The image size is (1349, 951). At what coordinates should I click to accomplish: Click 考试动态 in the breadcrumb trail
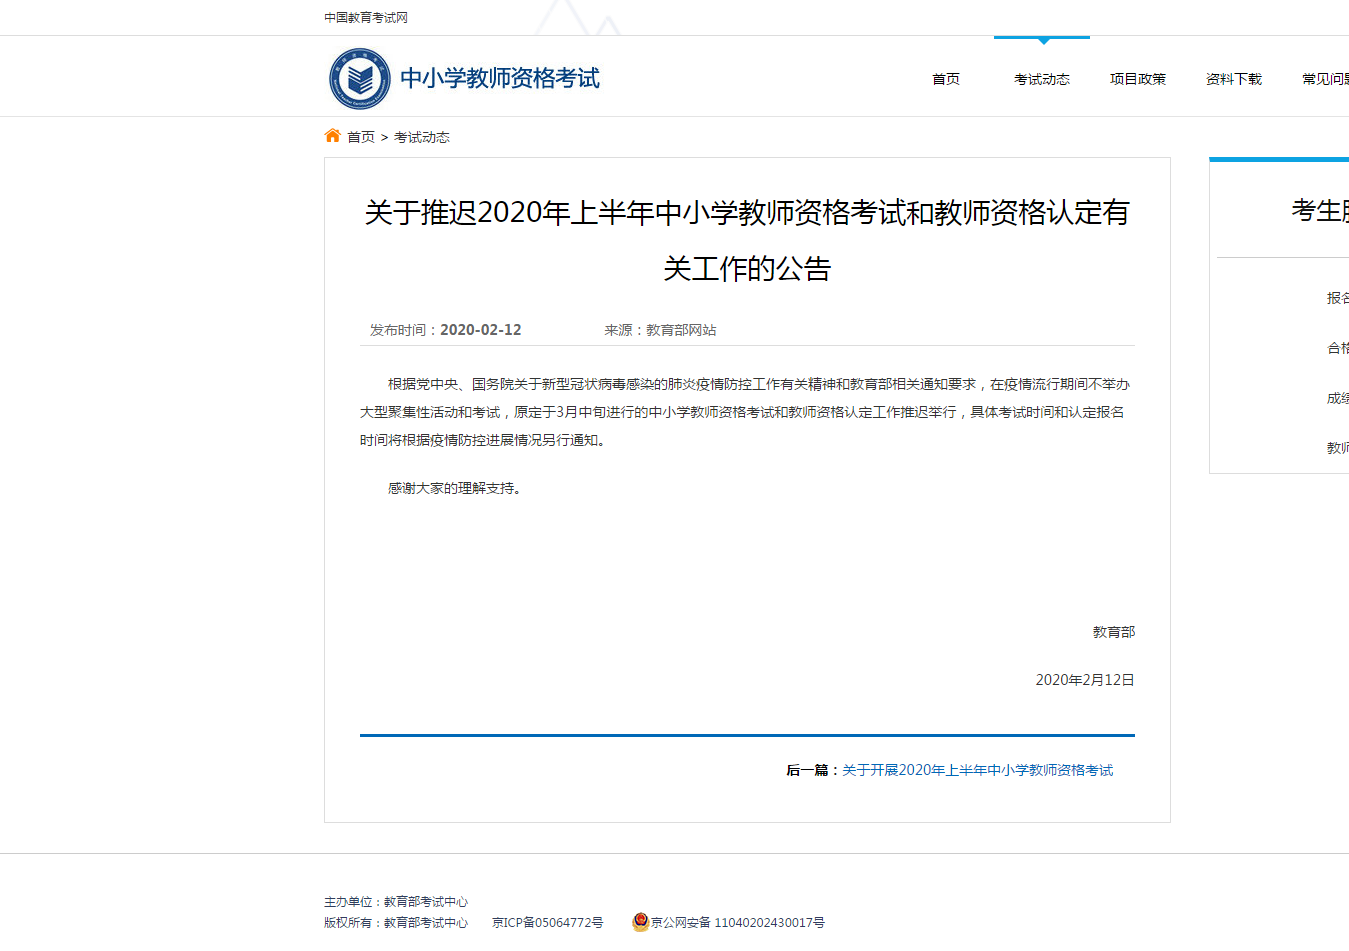coord(422,137)
